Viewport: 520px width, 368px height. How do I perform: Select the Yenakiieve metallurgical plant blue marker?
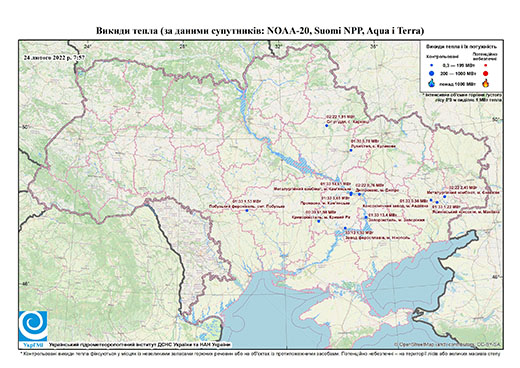pyautogui.click(x=445, y=197)
